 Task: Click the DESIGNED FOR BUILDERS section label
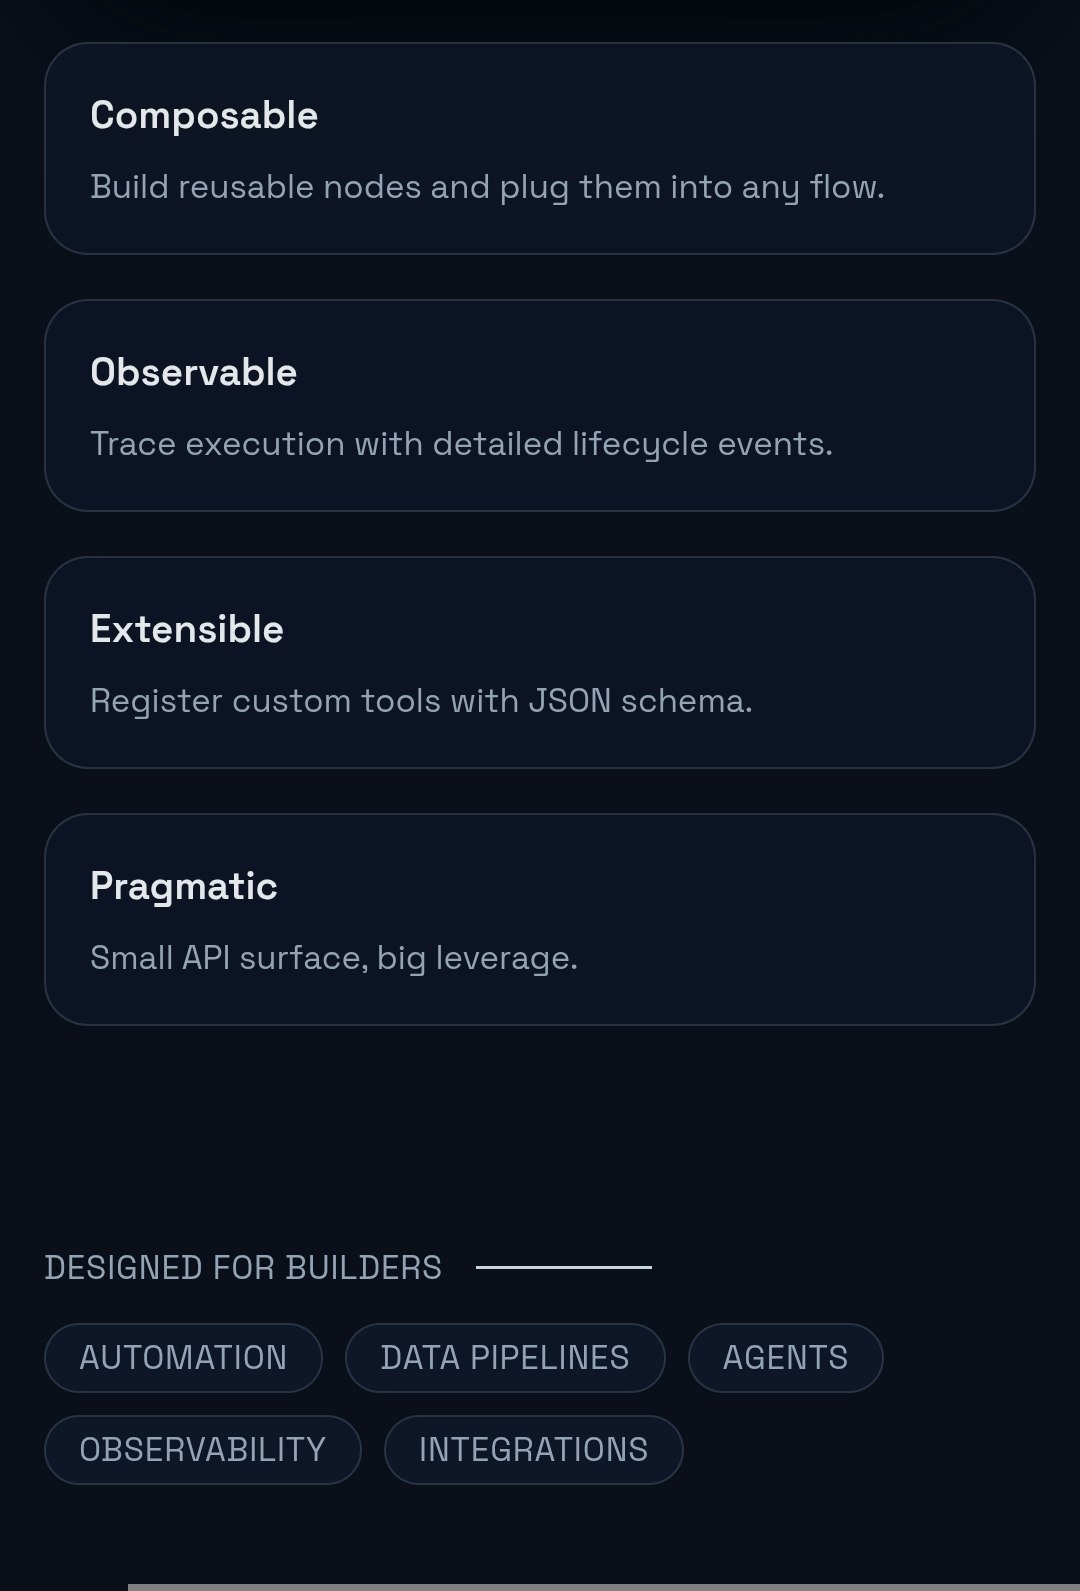point(244,1267)
